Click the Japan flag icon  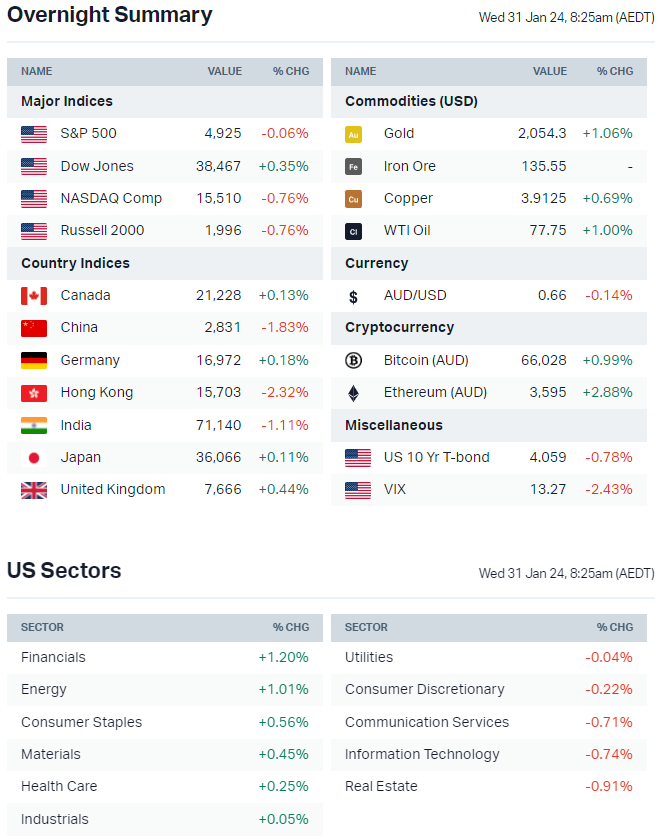(x=34, y=458)
